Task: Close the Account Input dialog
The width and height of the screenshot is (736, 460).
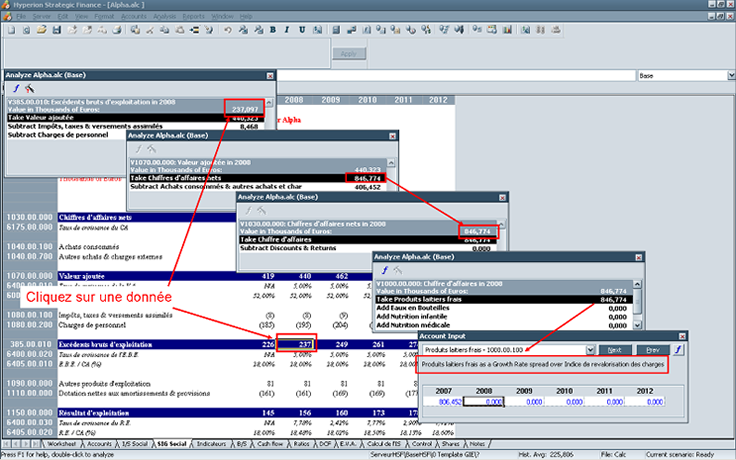Action: coord(682,336)
